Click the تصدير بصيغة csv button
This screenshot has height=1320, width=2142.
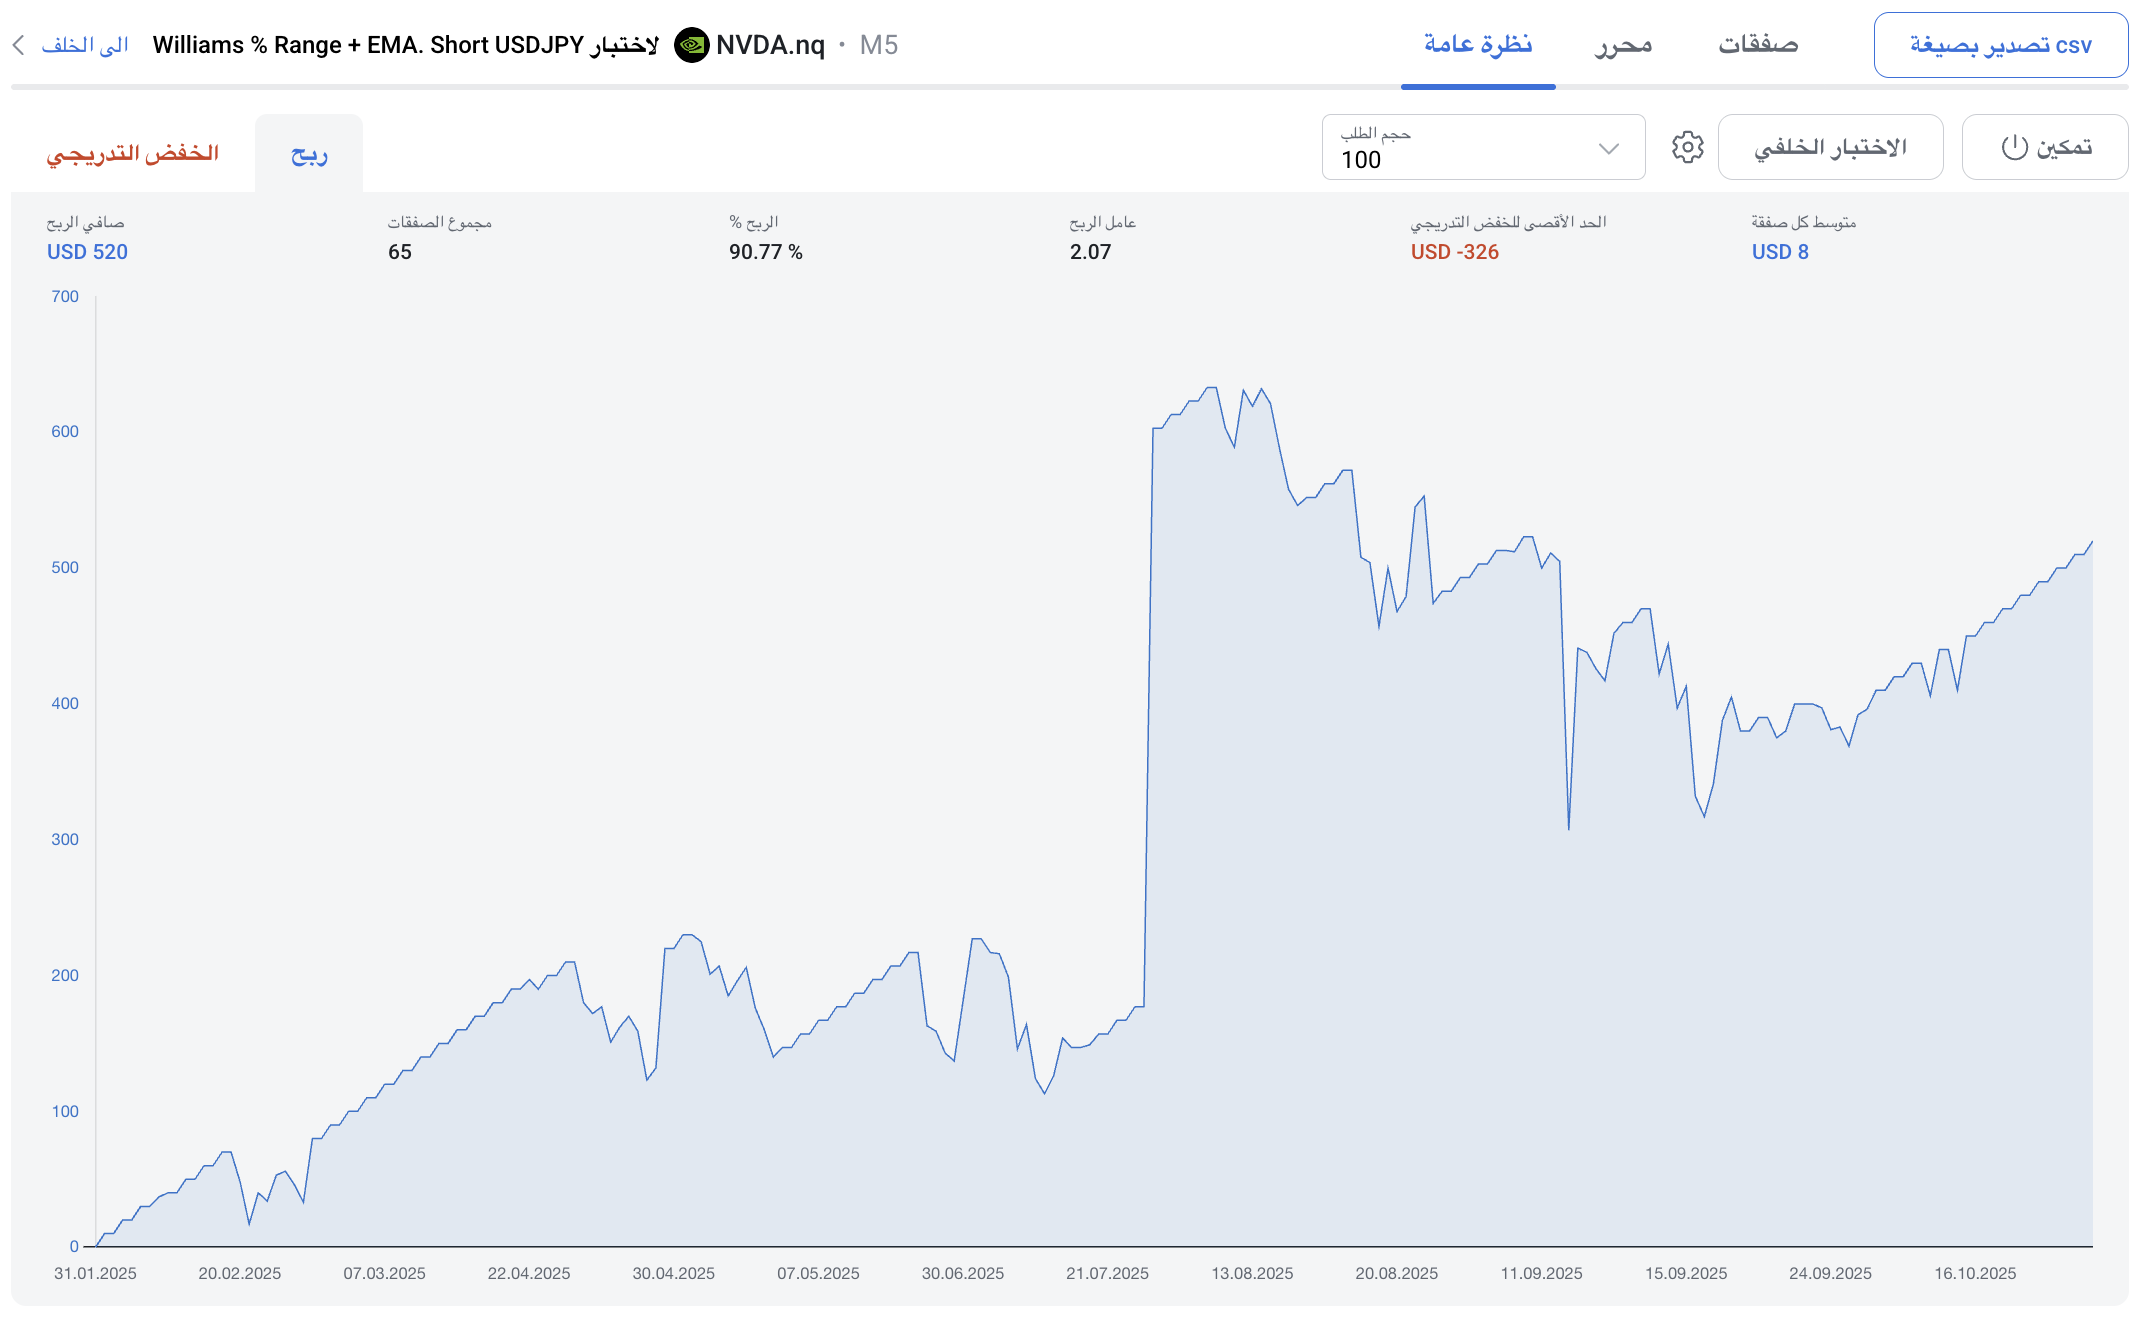[2000, 45]
